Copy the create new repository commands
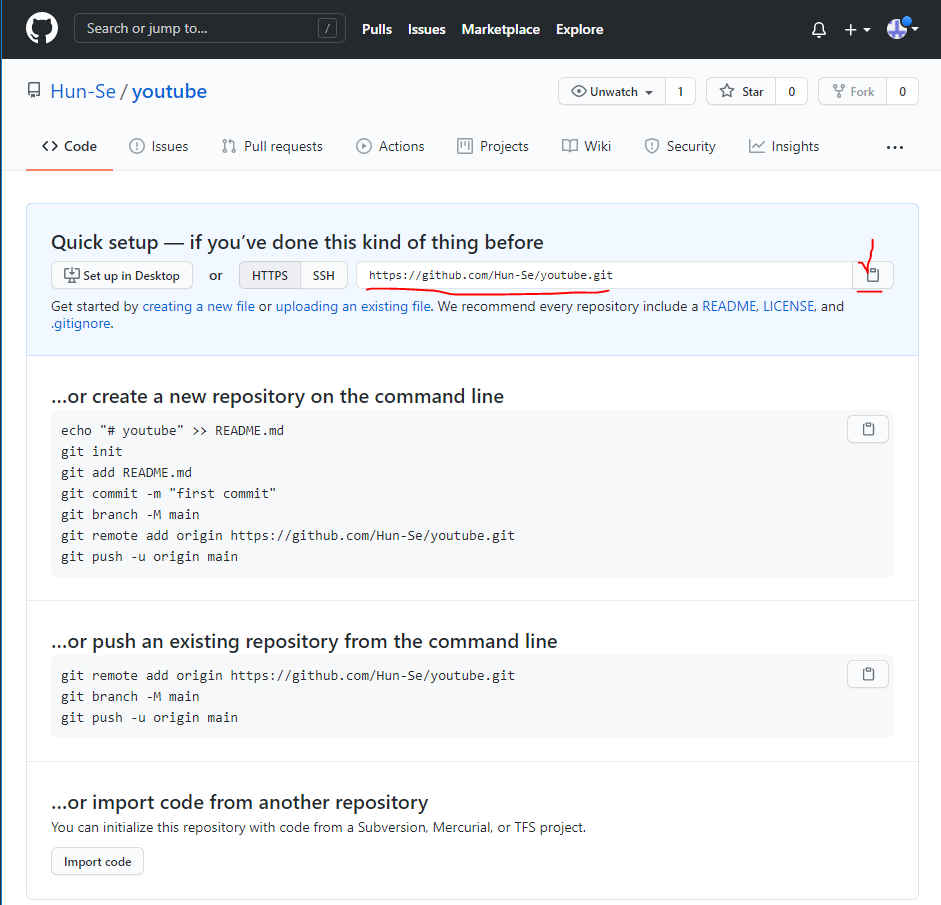Viewport: 941px width, 905px height. coord(868,429)
